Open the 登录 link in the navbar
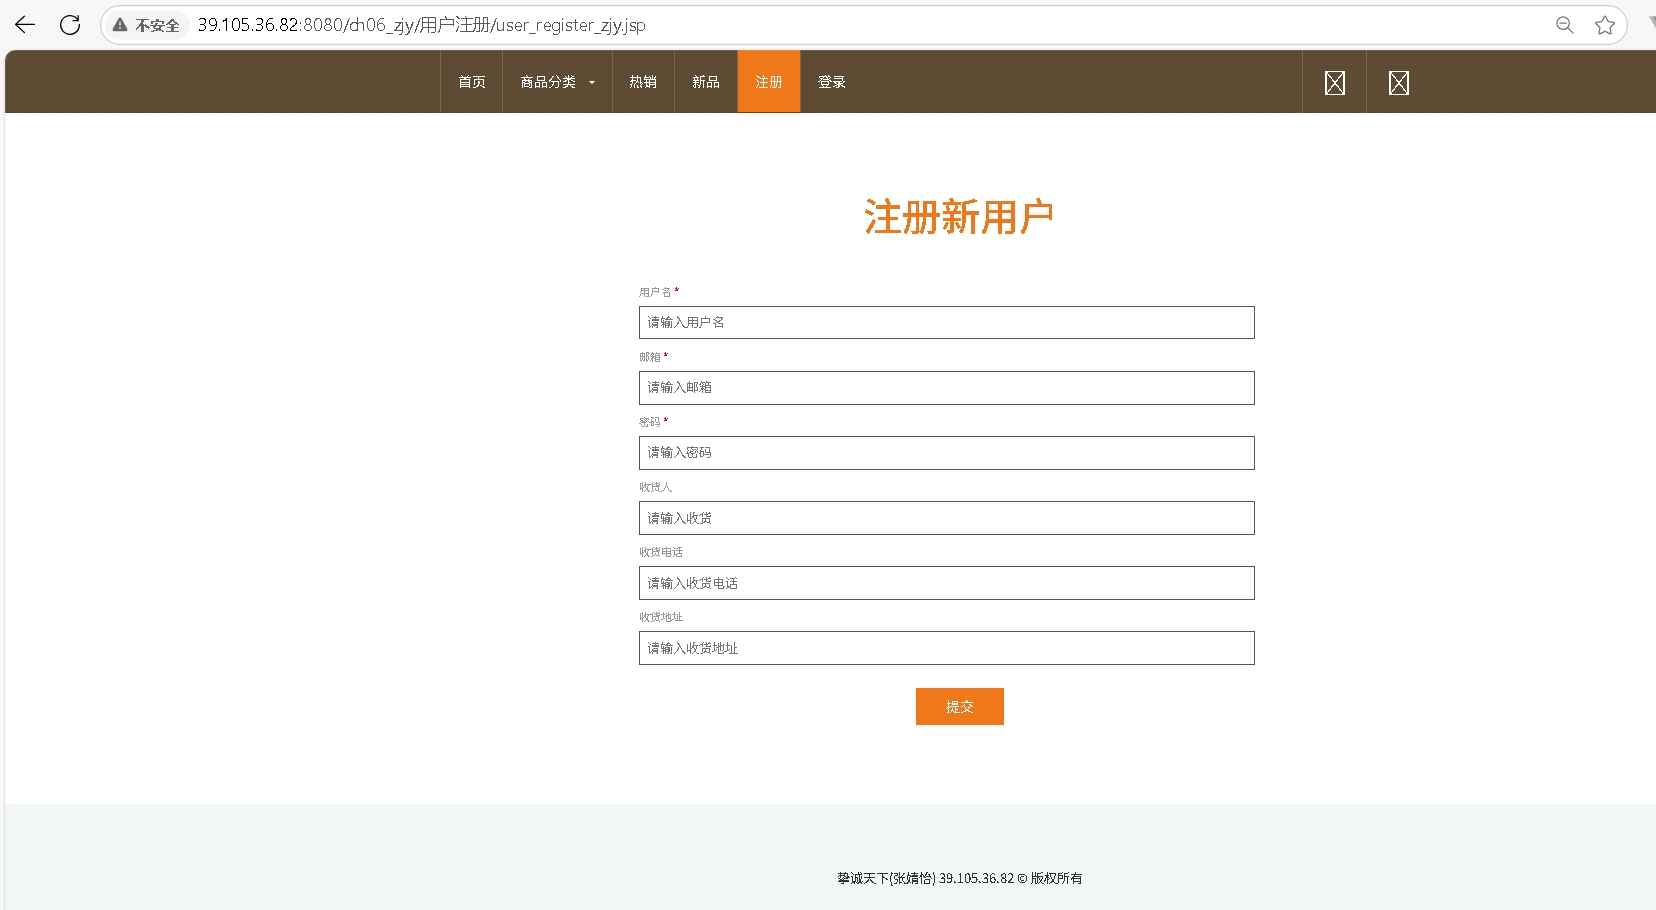The height and width of the screenshot is (910, 1656). (832, 82)
